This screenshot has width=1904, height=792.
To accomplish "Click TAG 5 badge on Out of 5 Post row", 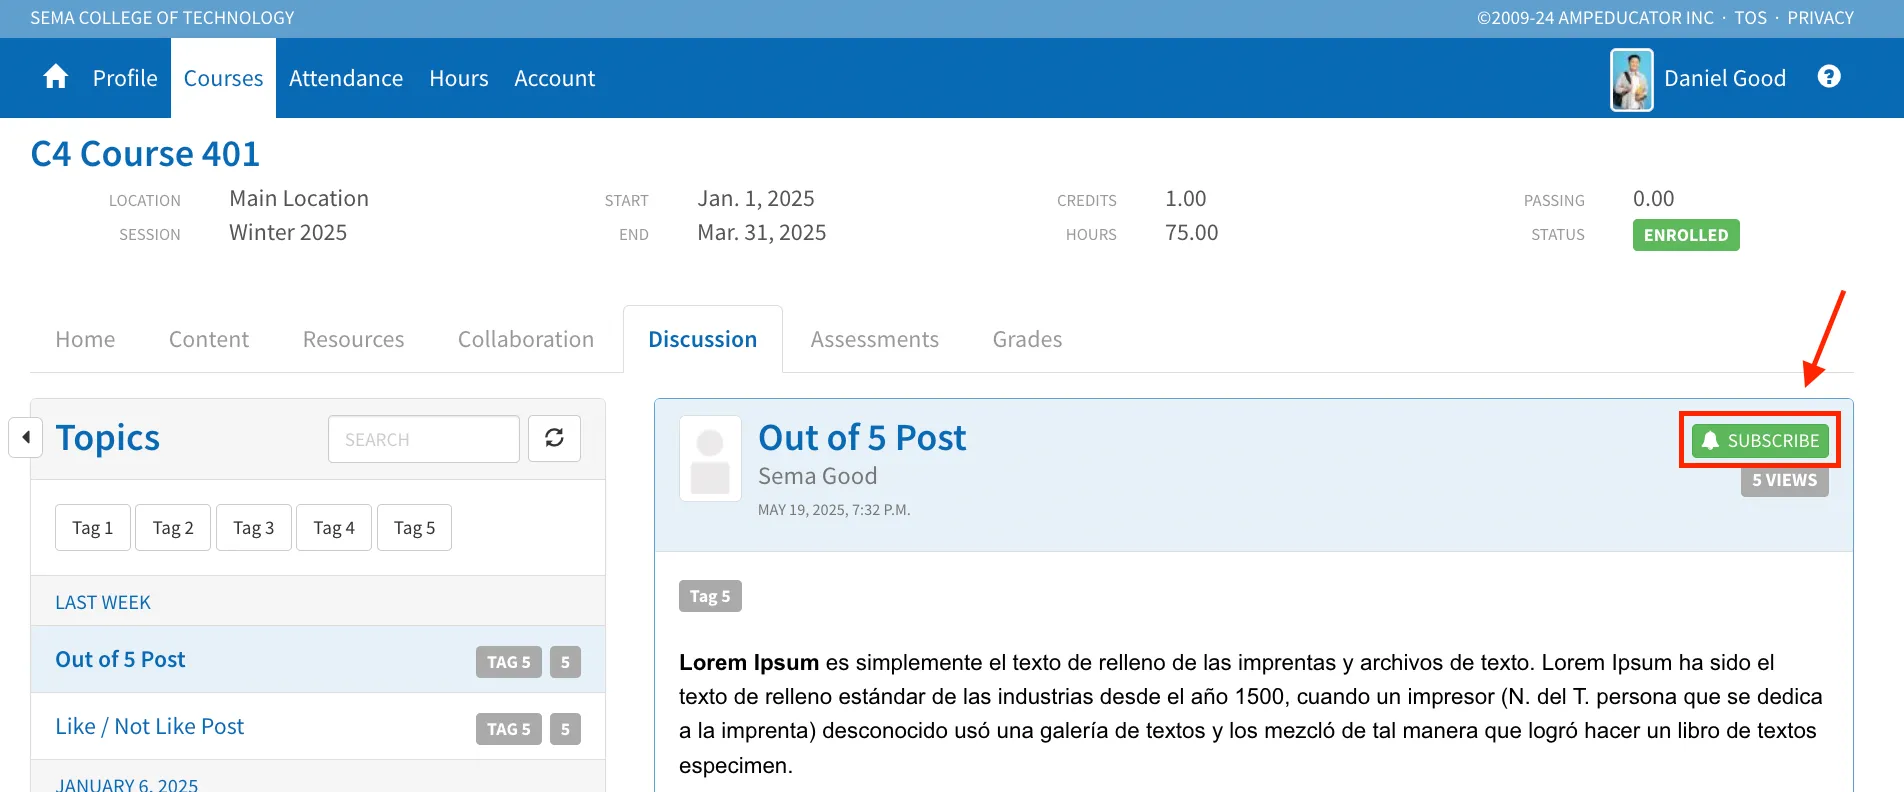I will (x=509, y=662).
